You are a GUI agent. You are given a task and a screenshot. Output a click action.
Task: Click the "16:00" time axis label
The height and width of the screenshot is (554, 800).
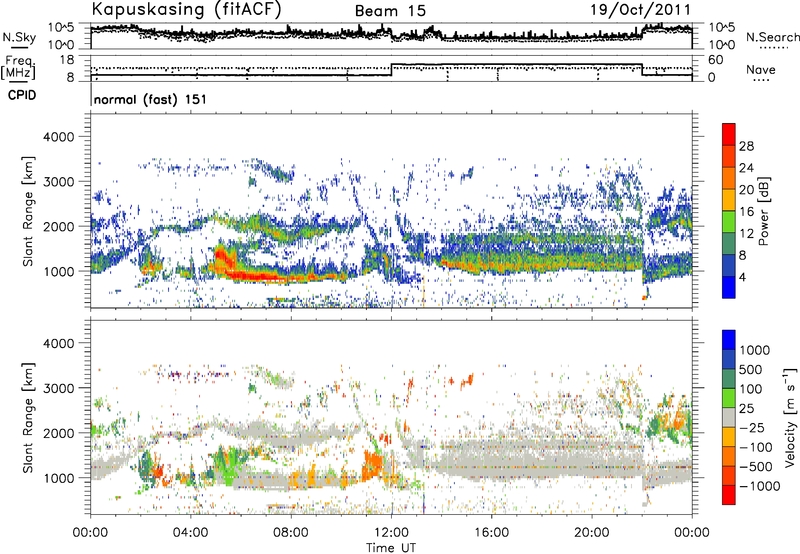[492, 533]
